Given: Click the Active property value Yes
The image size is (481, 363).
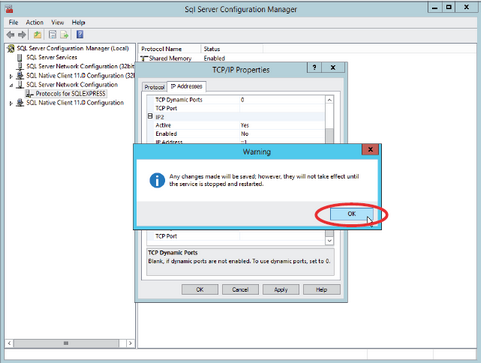Looking at the screenshot, I should [x=282, y=125].
